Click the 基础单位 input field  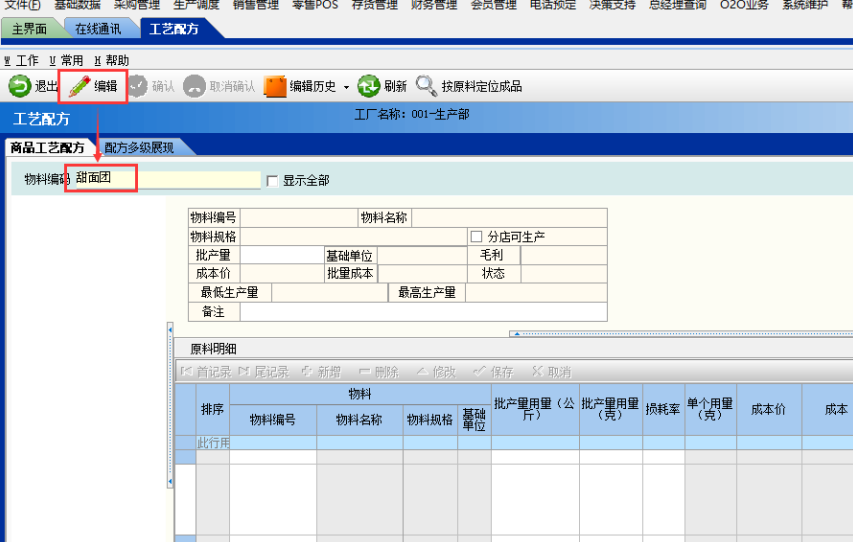pos(422,255)
